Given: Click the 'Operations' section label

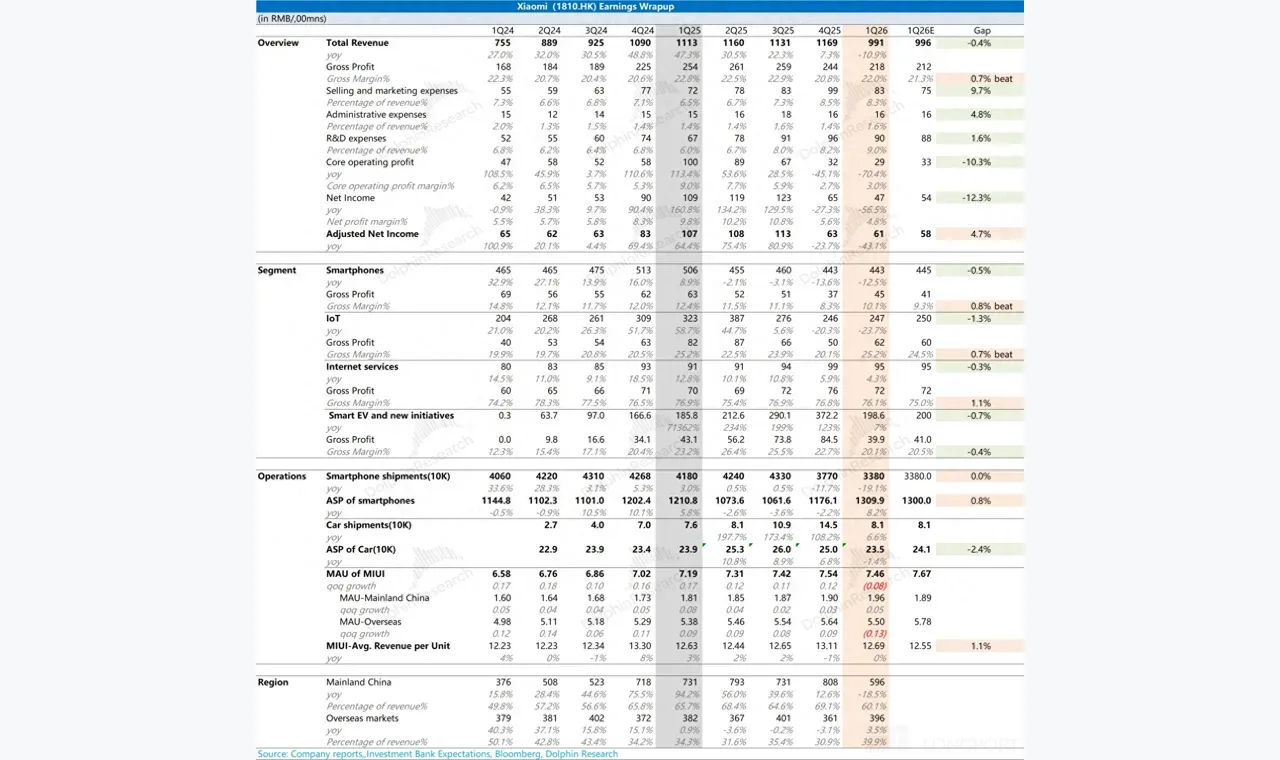Looking at the screenshot, I should pyautogui.click(x=282, y=476).
